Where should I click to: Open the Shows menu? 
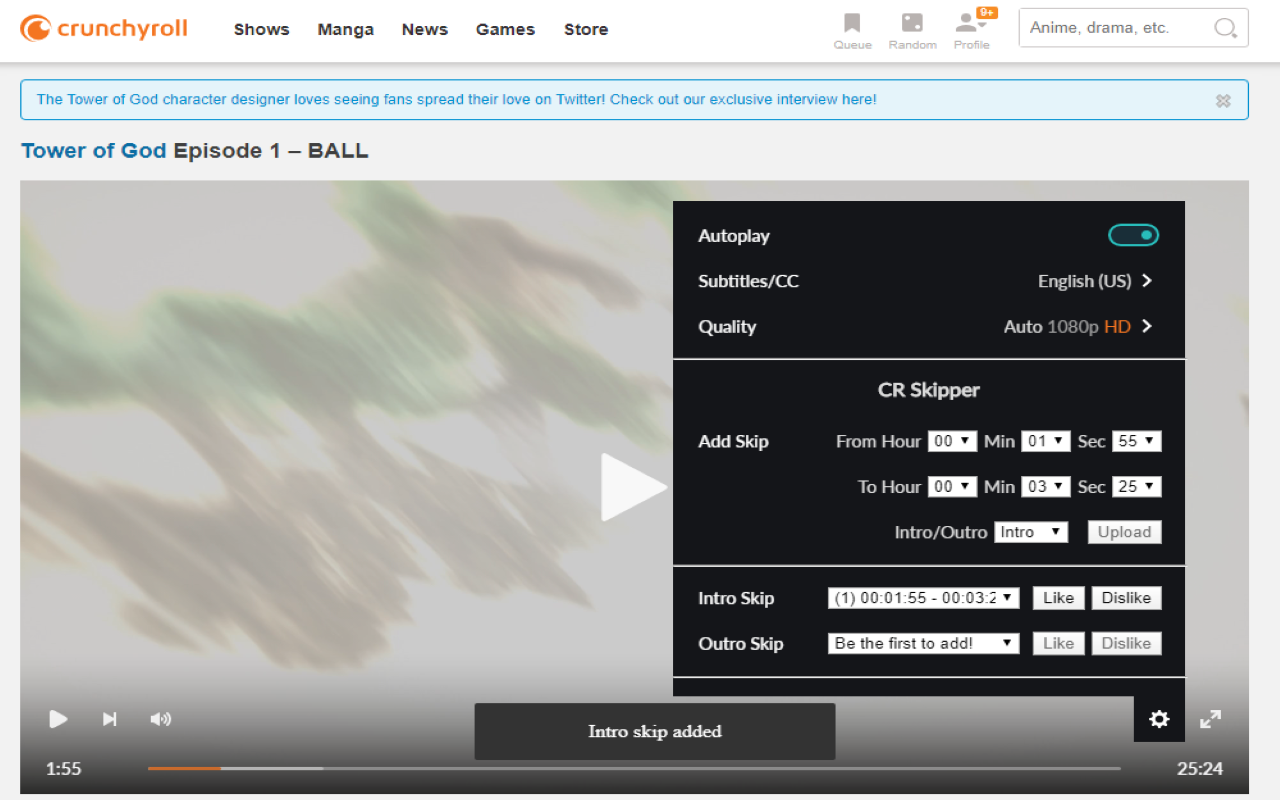pyautogui.click(x=262, y=29)
